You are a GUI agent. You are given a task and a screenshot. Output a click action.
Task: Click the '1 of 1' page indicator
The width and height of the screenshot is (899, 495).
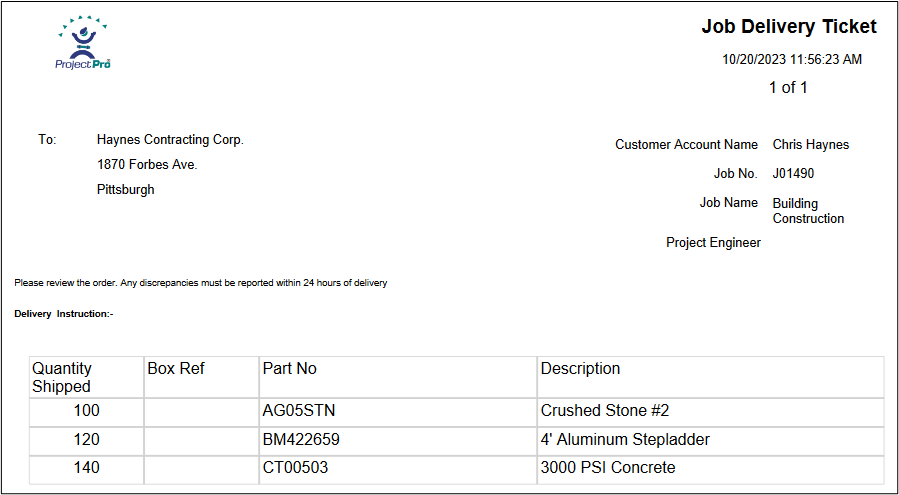[788, 88]
